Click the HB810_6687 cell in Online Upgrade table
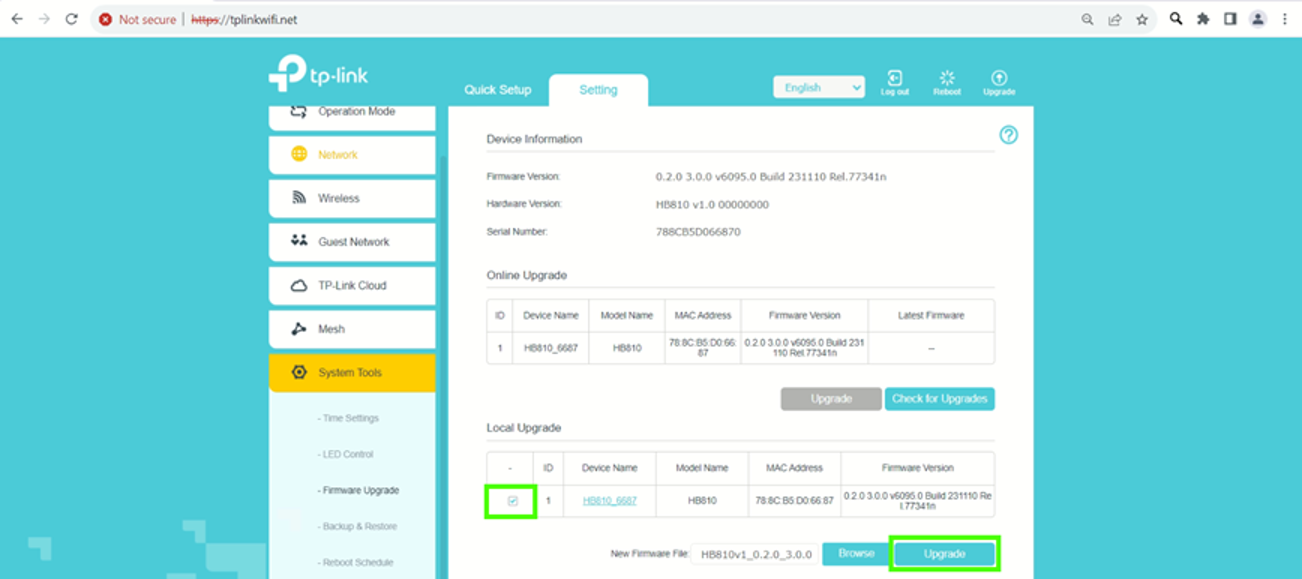 coord(551,348)
